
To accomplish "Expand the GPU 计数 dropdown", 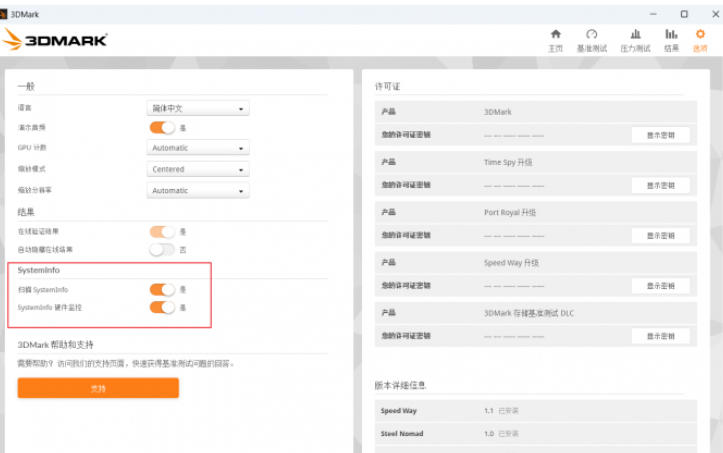I will click(x=198, y=148).
